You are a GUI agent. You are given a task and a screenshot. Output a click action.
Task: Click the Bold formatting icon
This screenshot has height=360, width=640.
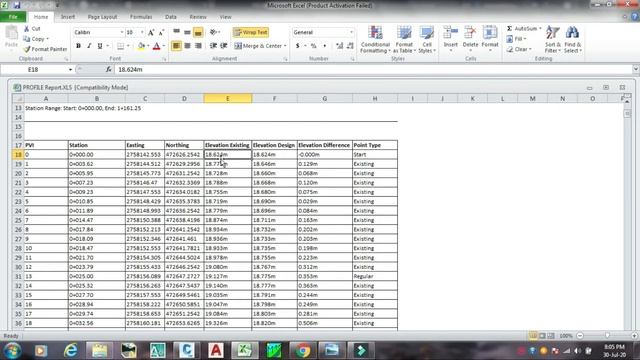78,46
